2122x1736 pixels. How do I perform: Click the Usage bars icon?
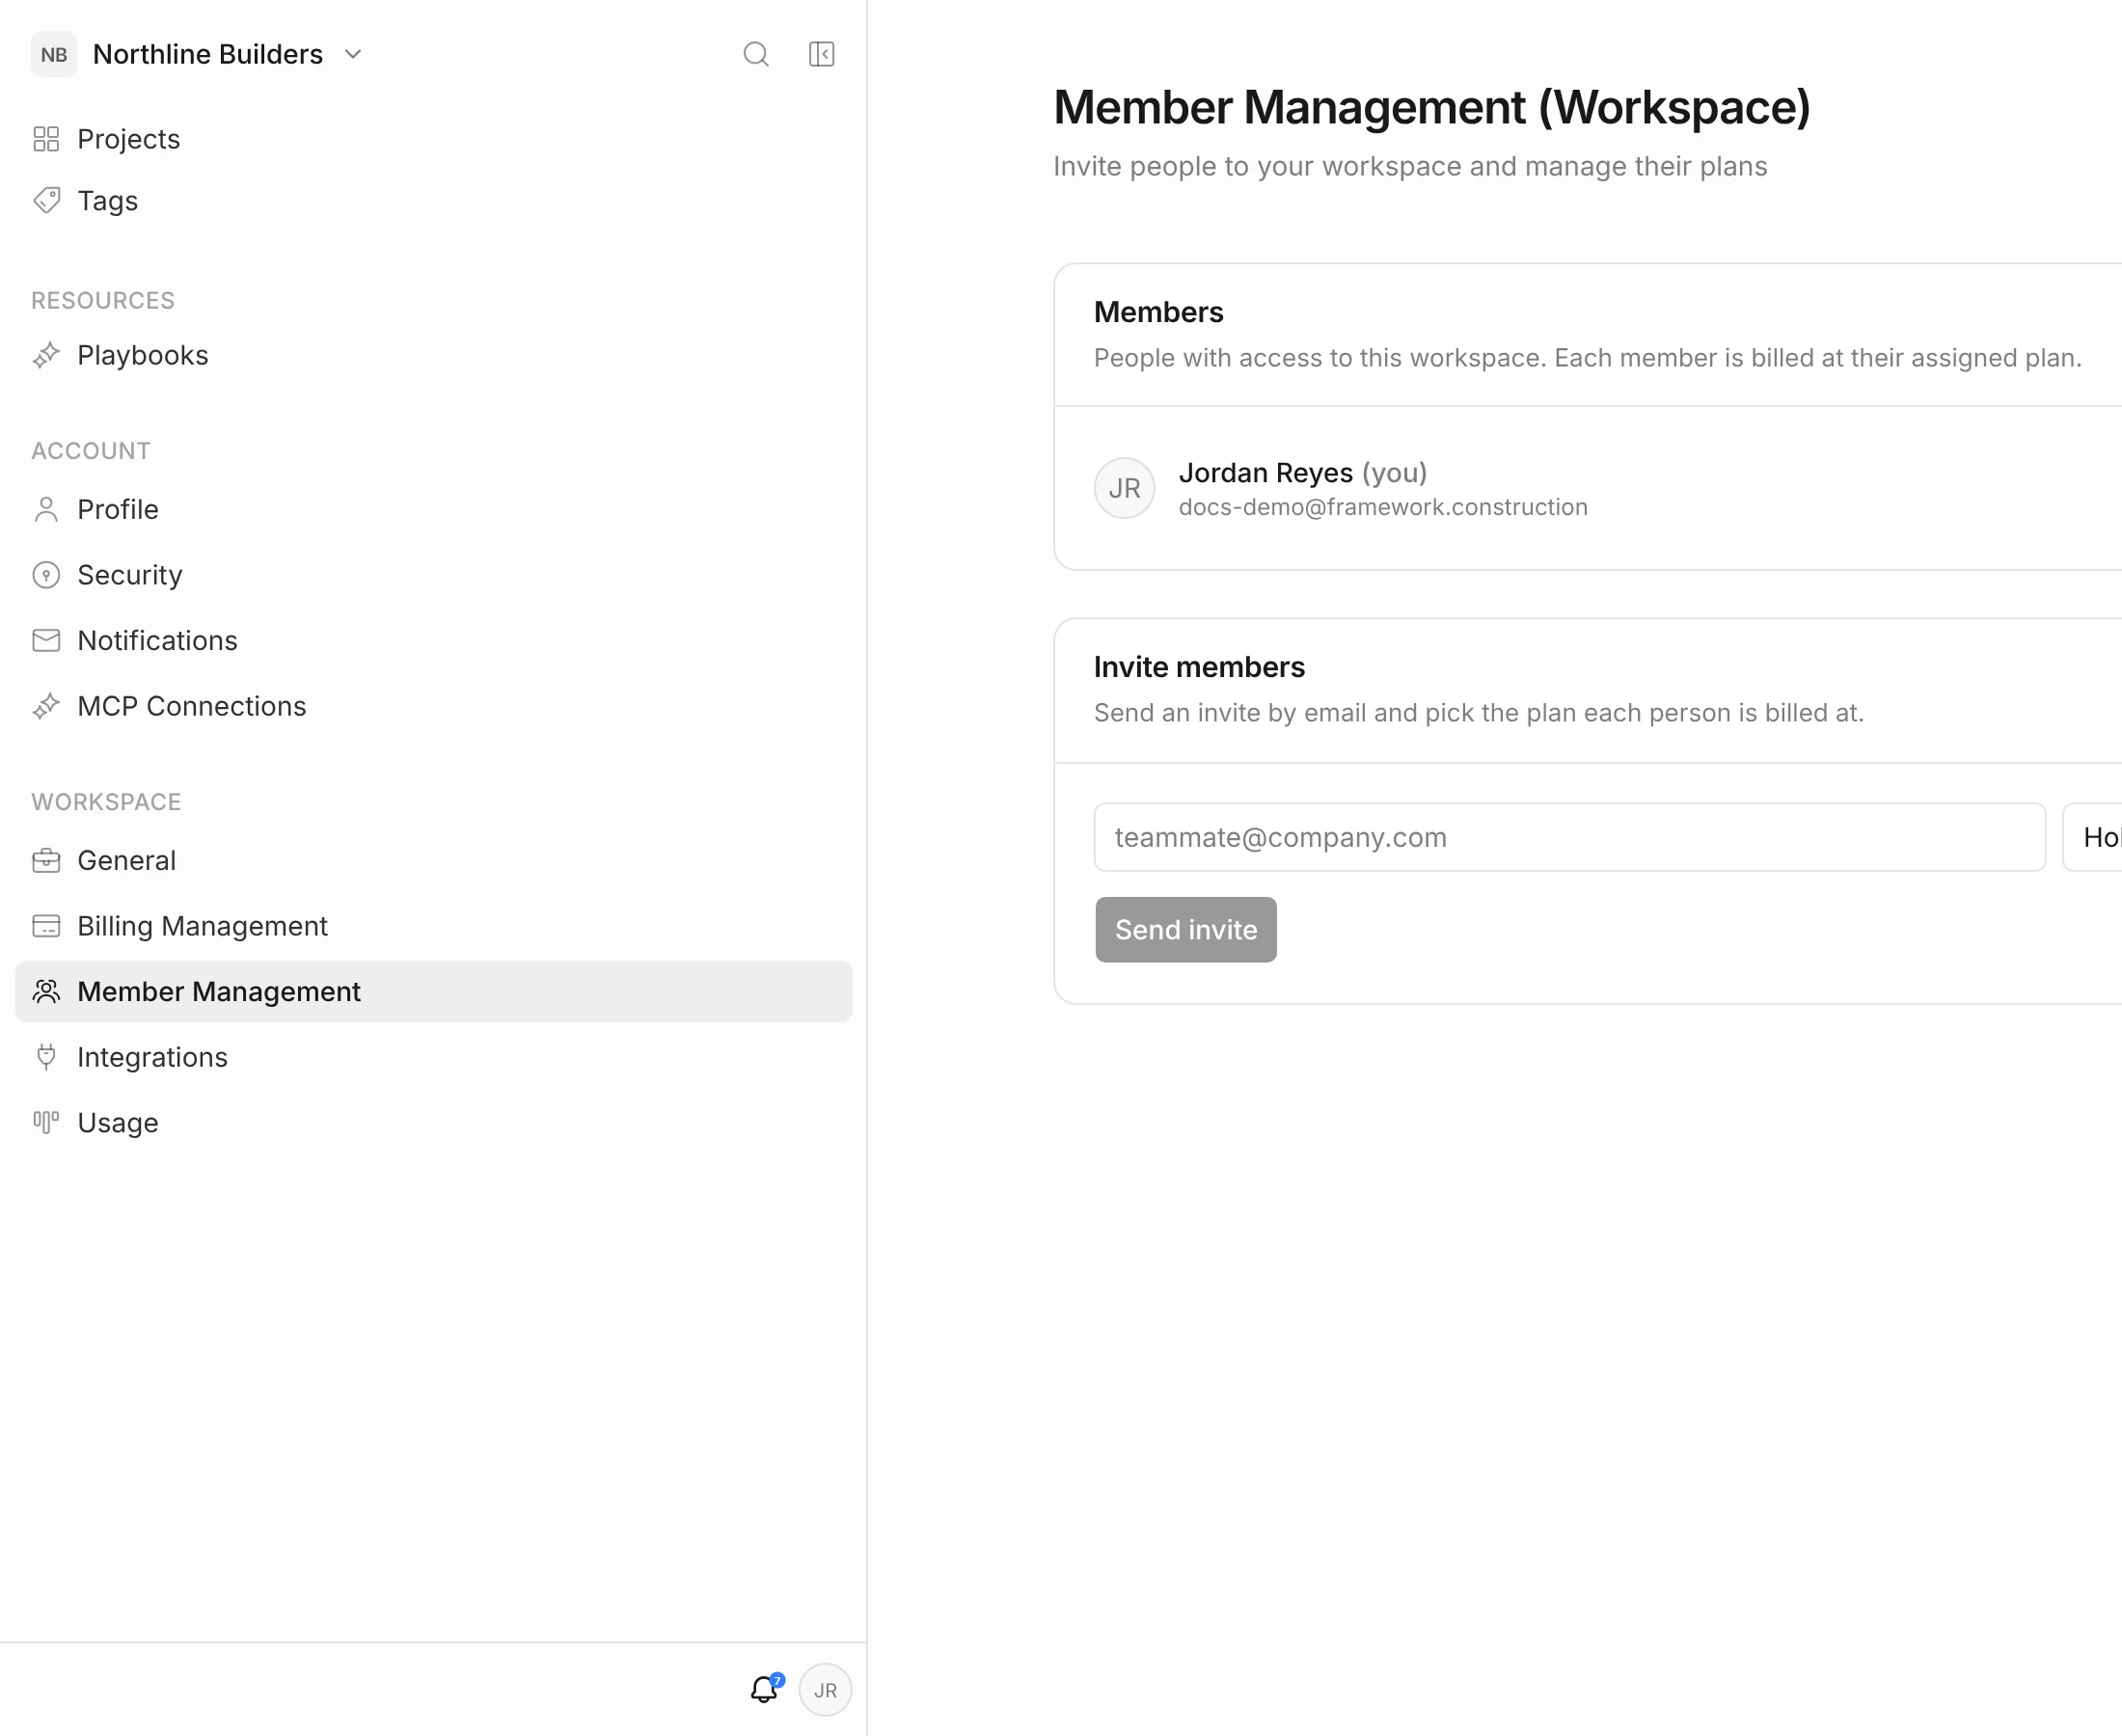point(46,1122)
